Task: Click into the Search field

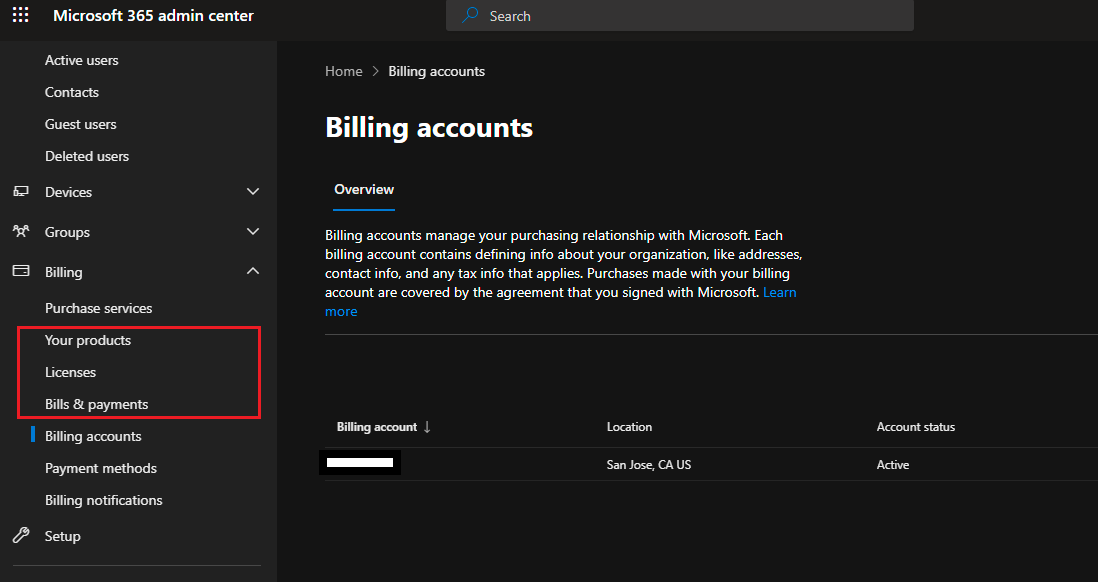Action: [679, 15]
